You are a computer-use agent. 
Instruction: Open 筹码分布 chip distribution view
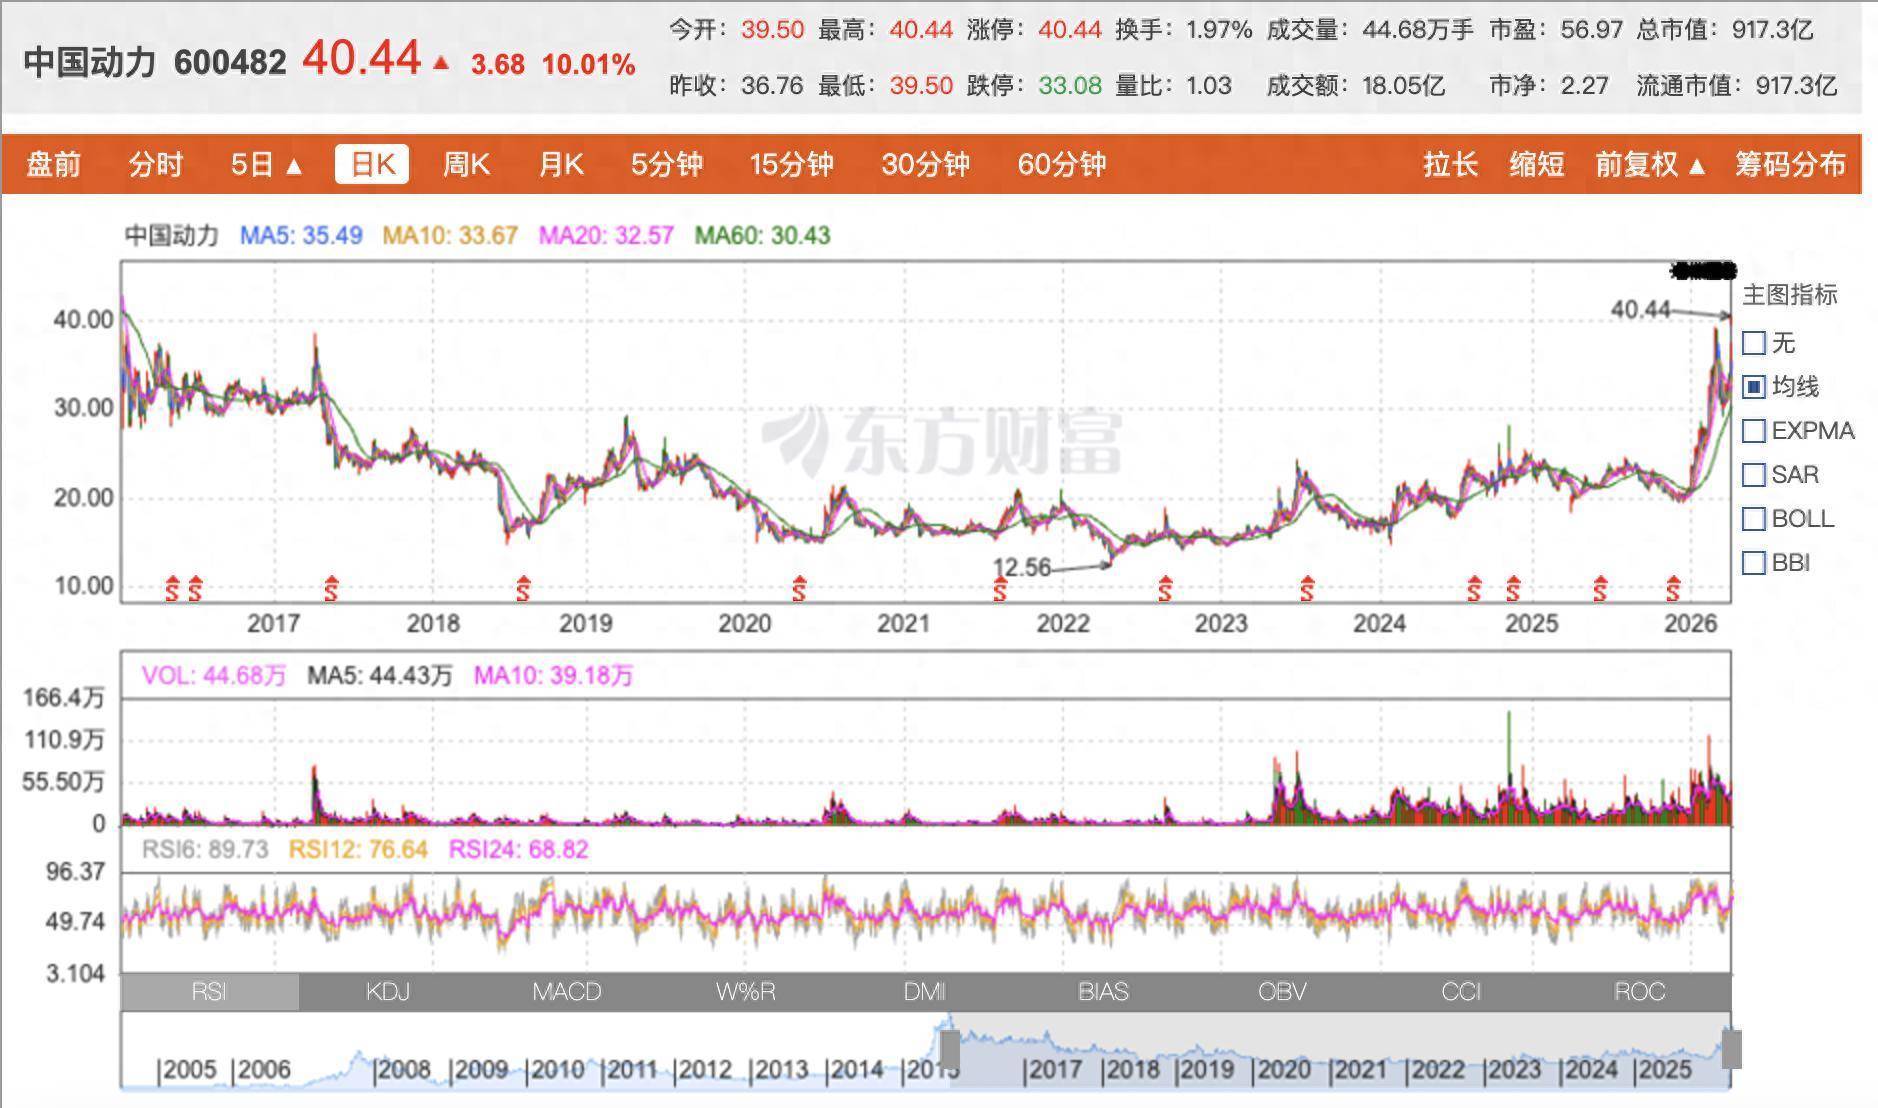[1789, 165]
